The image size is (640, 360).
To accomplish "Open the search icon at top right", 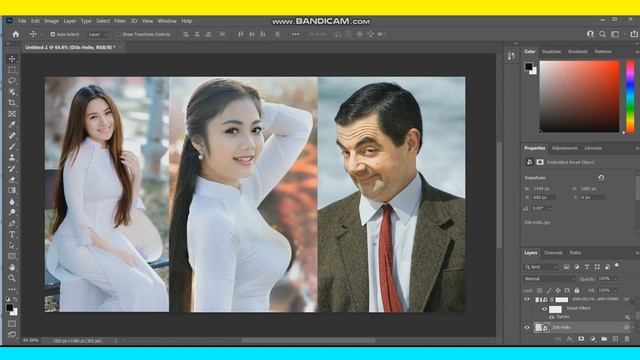I will pos(602,34).
